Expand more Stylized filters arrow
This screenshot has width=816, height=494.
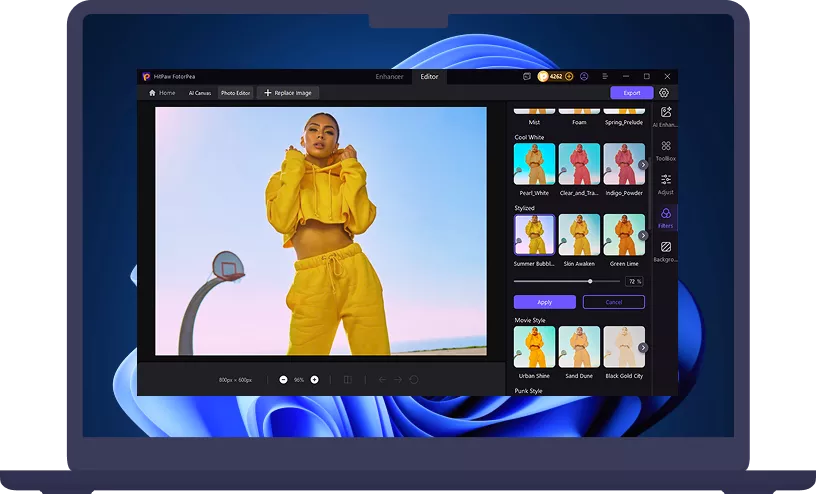(x=643, y=236)
